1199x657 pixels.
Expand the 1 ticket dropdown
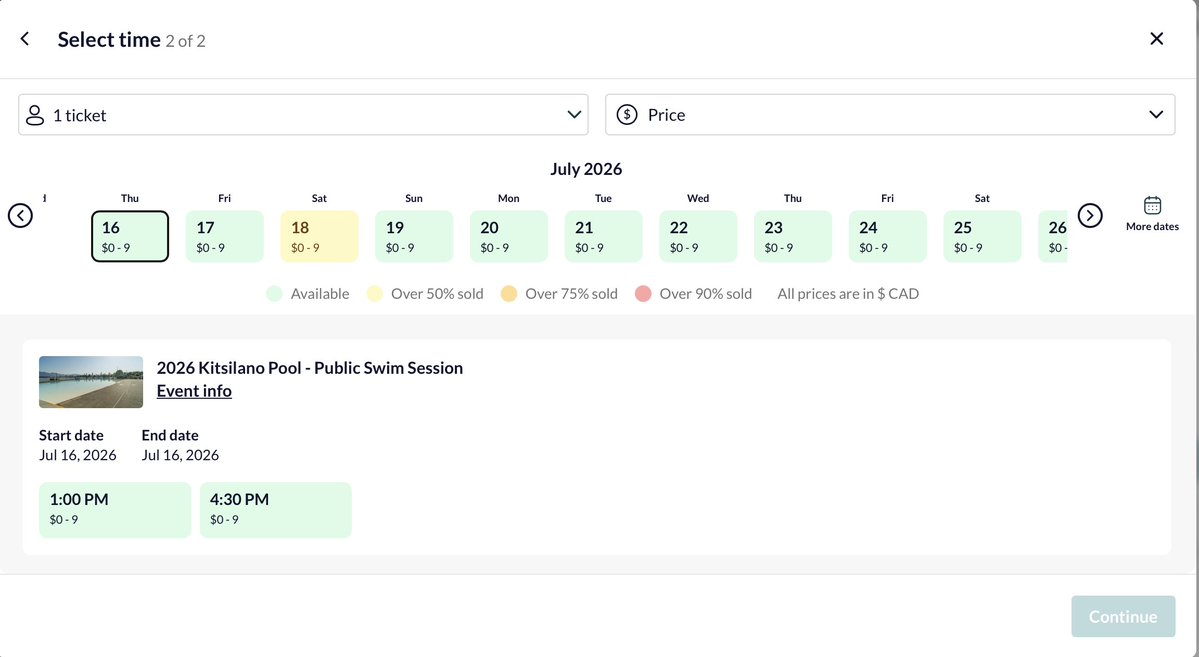point(304,115)
